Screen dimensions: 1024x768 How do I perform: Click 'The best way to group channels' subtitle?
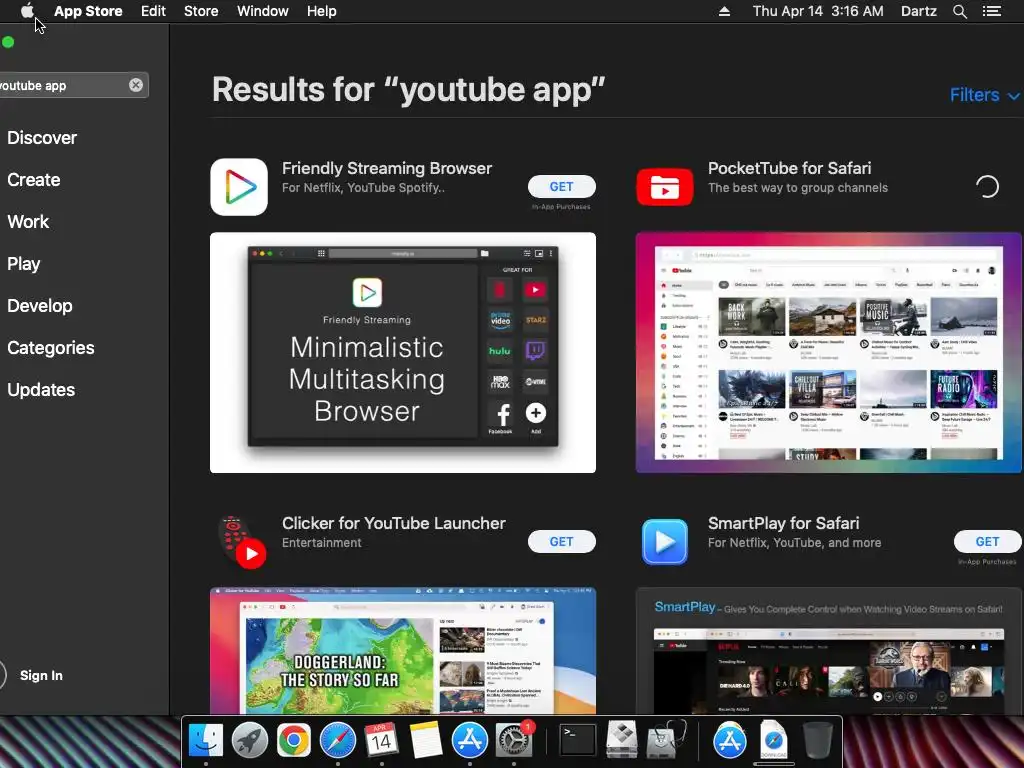click(798, 188)
